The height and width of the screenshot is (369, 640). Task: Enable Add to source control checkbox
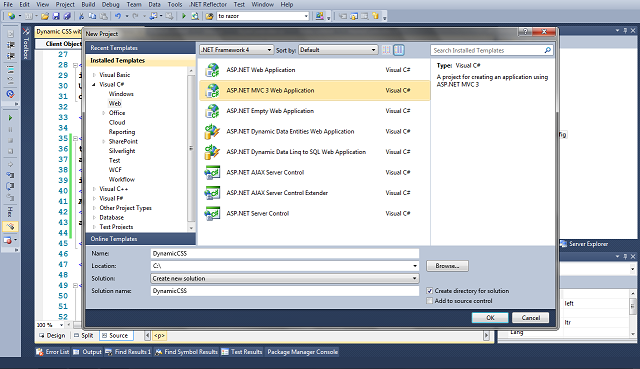pos(429,301)
